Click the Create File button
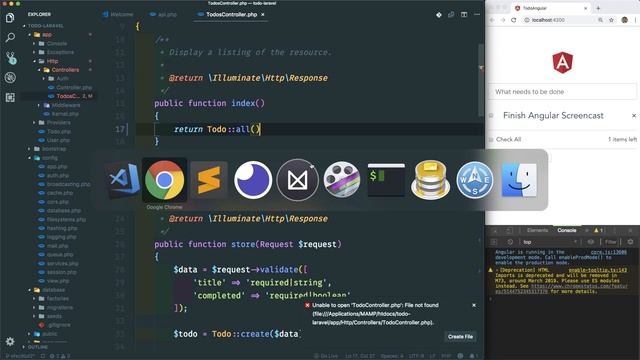640x360 pixels. click(x=460, y=337)
